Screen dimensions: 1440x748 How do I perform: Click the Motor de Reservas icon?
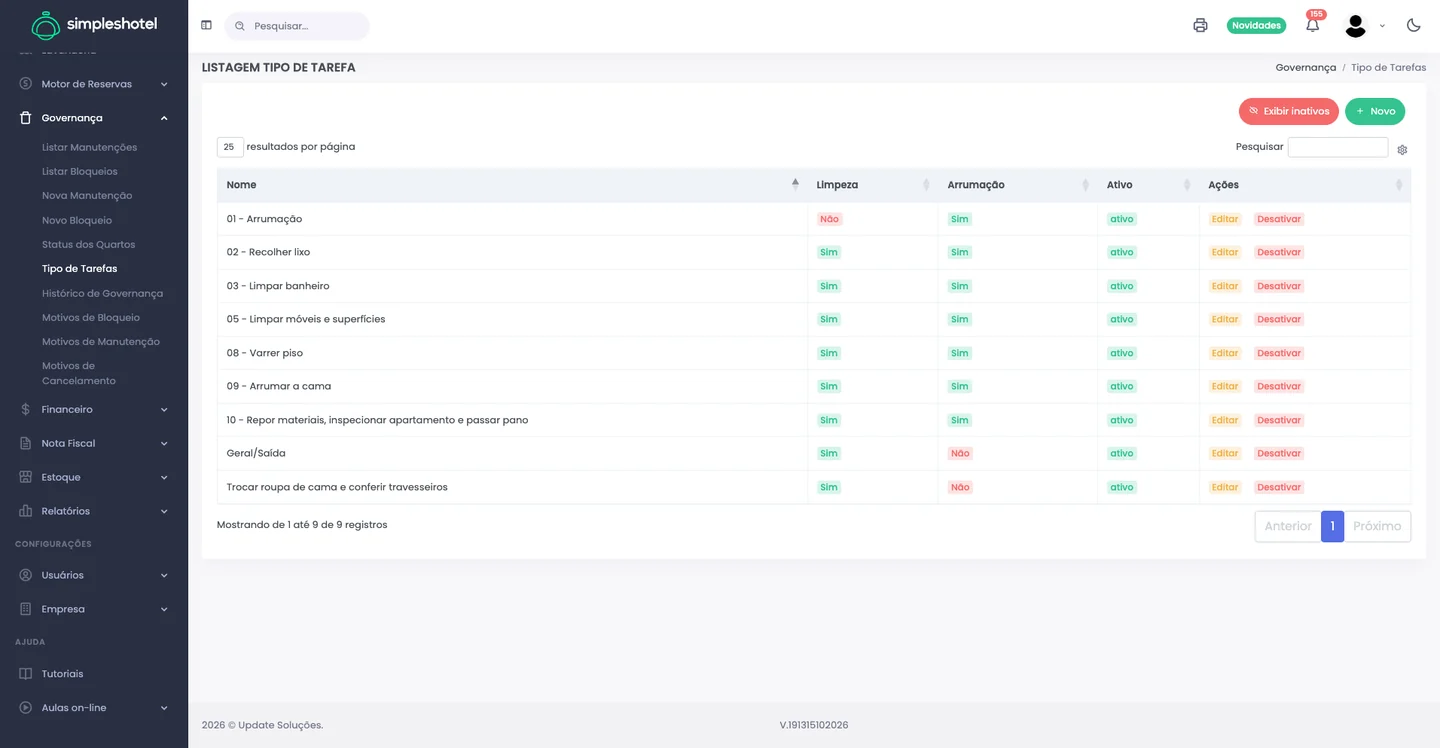[x=26, y=84]
